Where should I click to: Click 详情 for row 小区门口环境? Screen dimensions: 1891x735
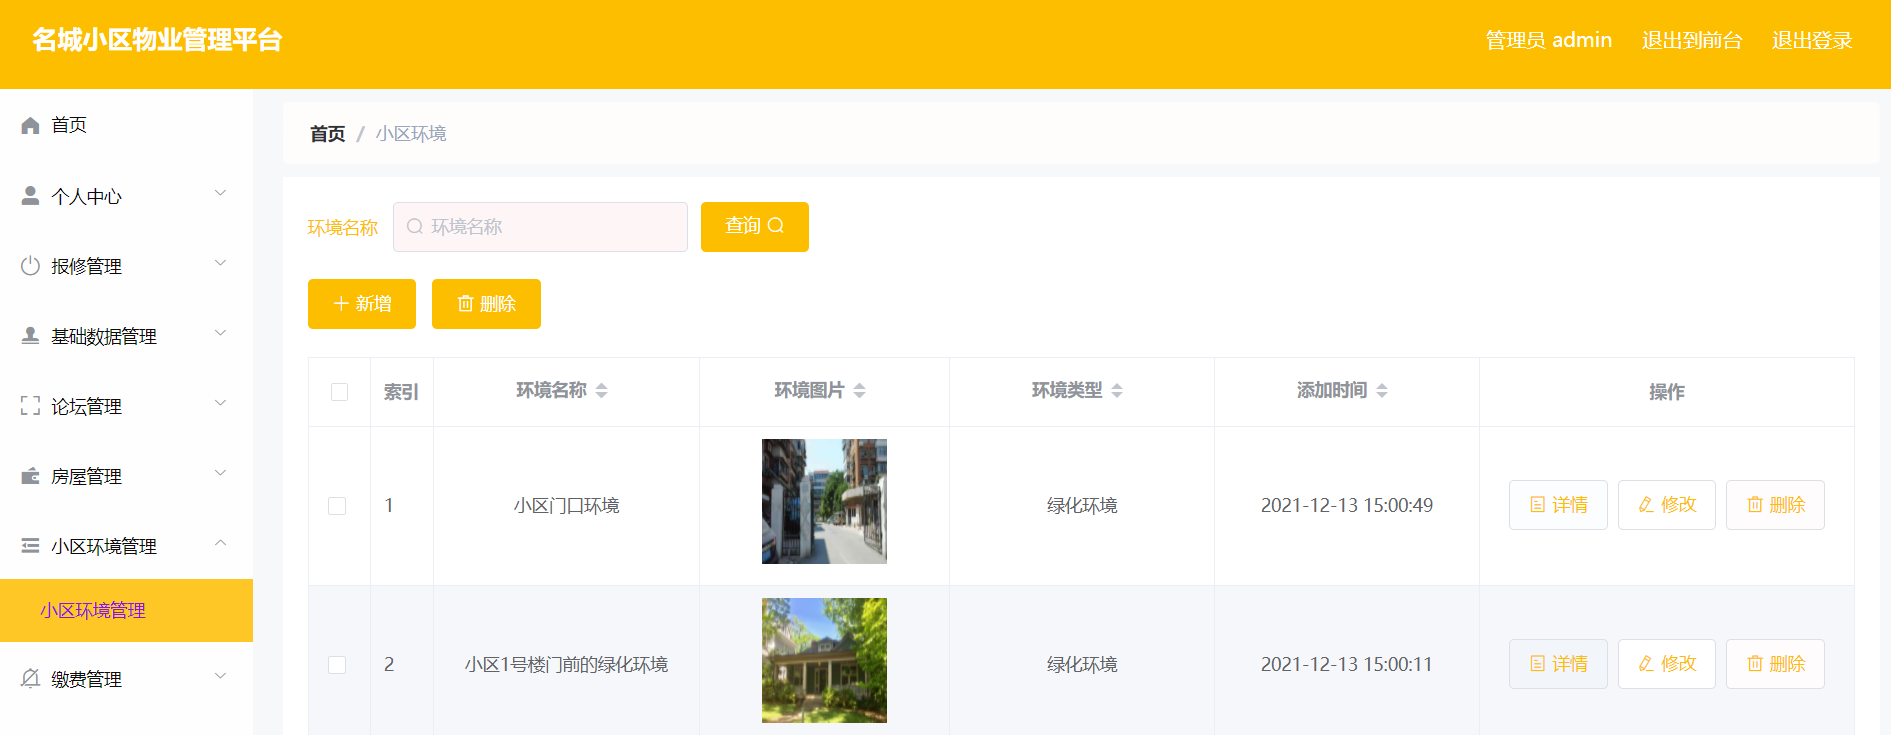click(x=1558, y=505)
